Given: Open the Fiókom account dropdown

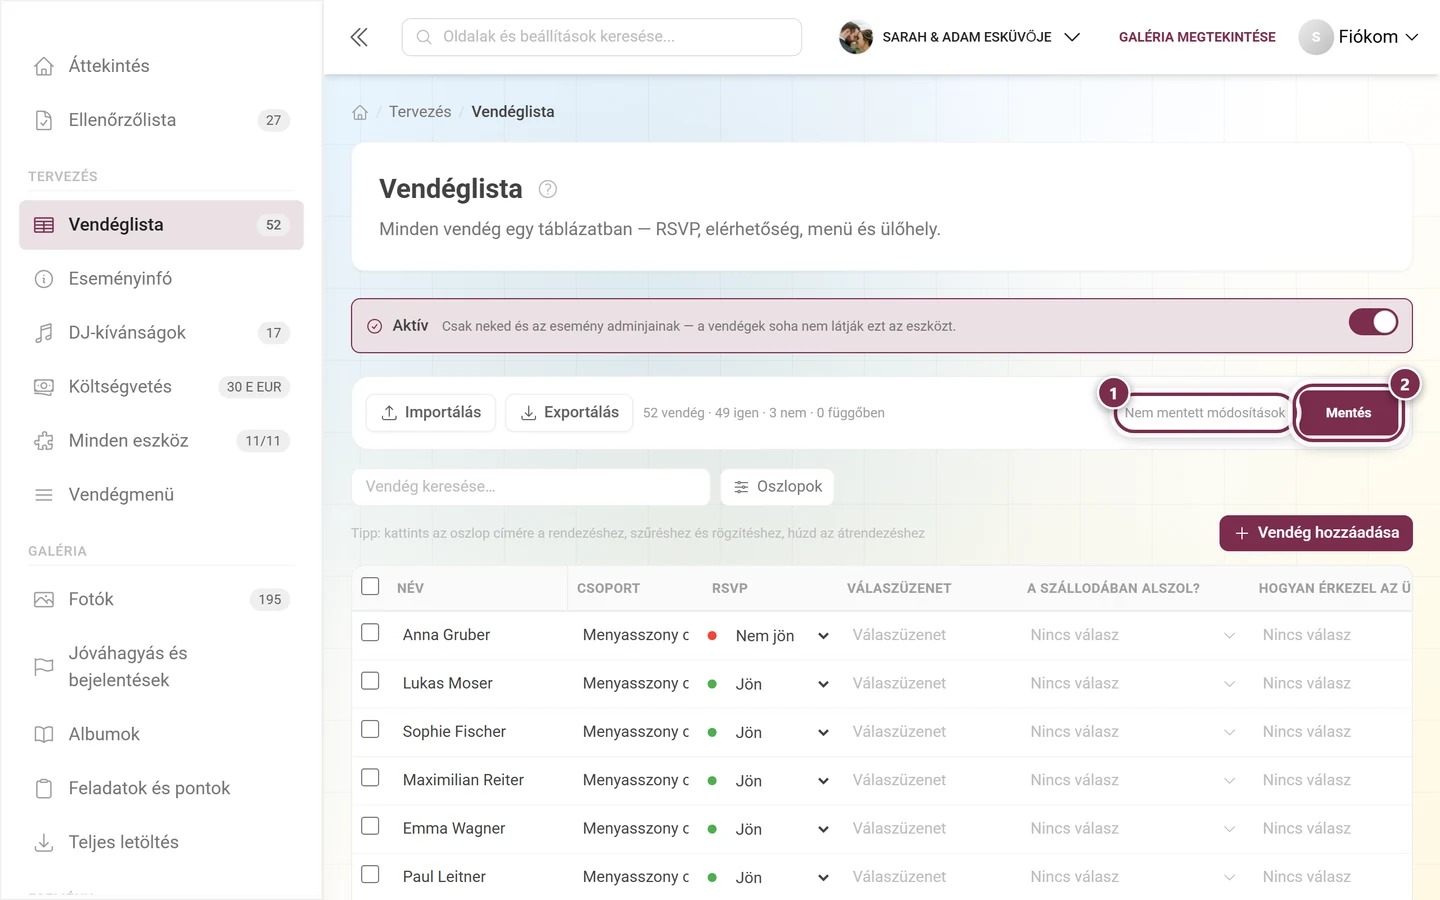Looking at the screenshot, I should tap(1358, 37).
